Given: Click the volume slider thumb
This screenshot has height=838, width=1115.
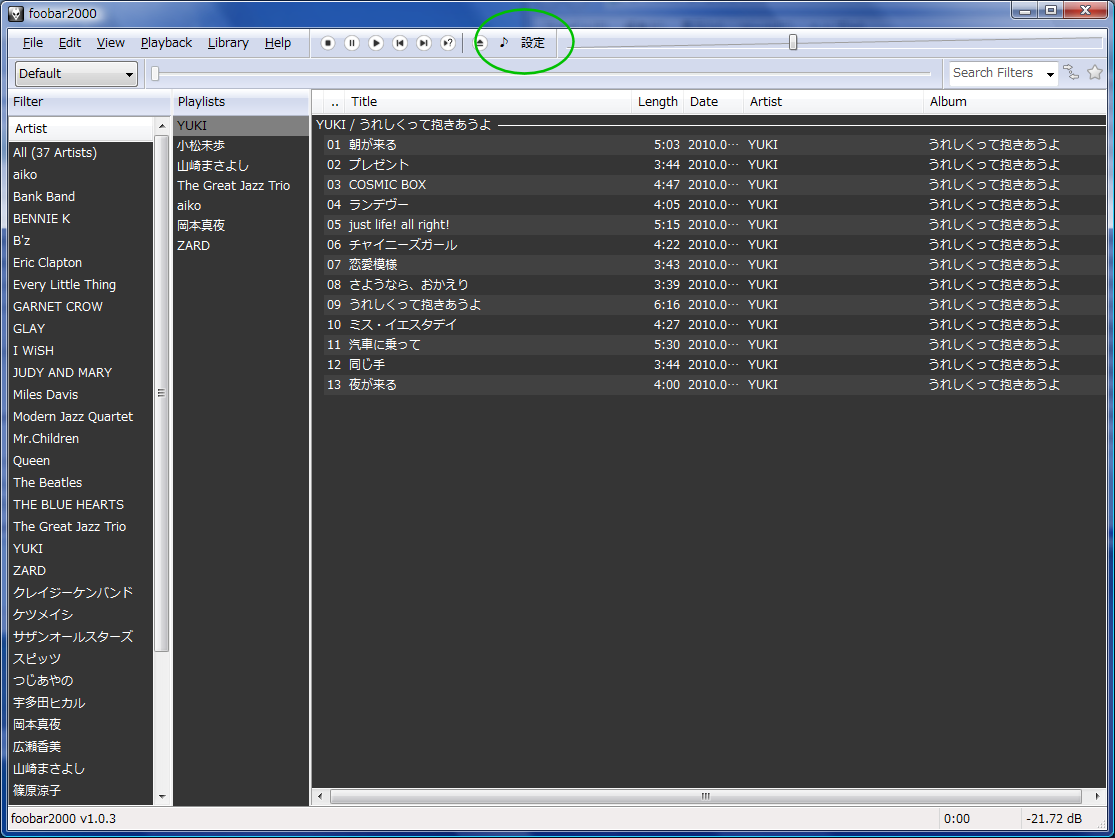Looking at the screenshot, I should pyautogui.click(x=793, y=43).
